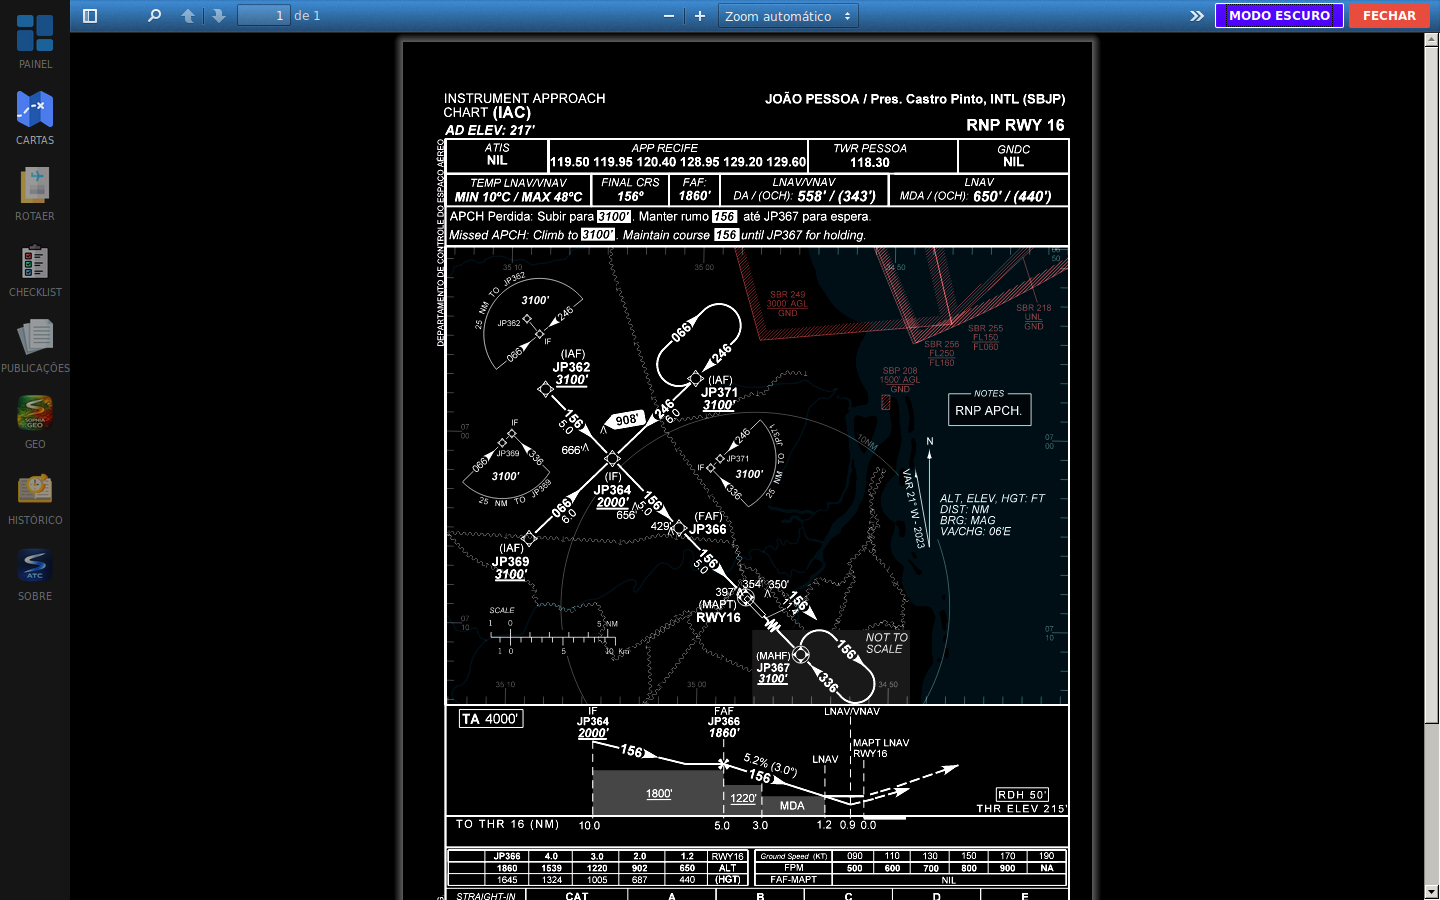The width and height of the screenshot is (1440, 900).
Task: Open the Sobre sidebar icon
Action: [35, 574]
